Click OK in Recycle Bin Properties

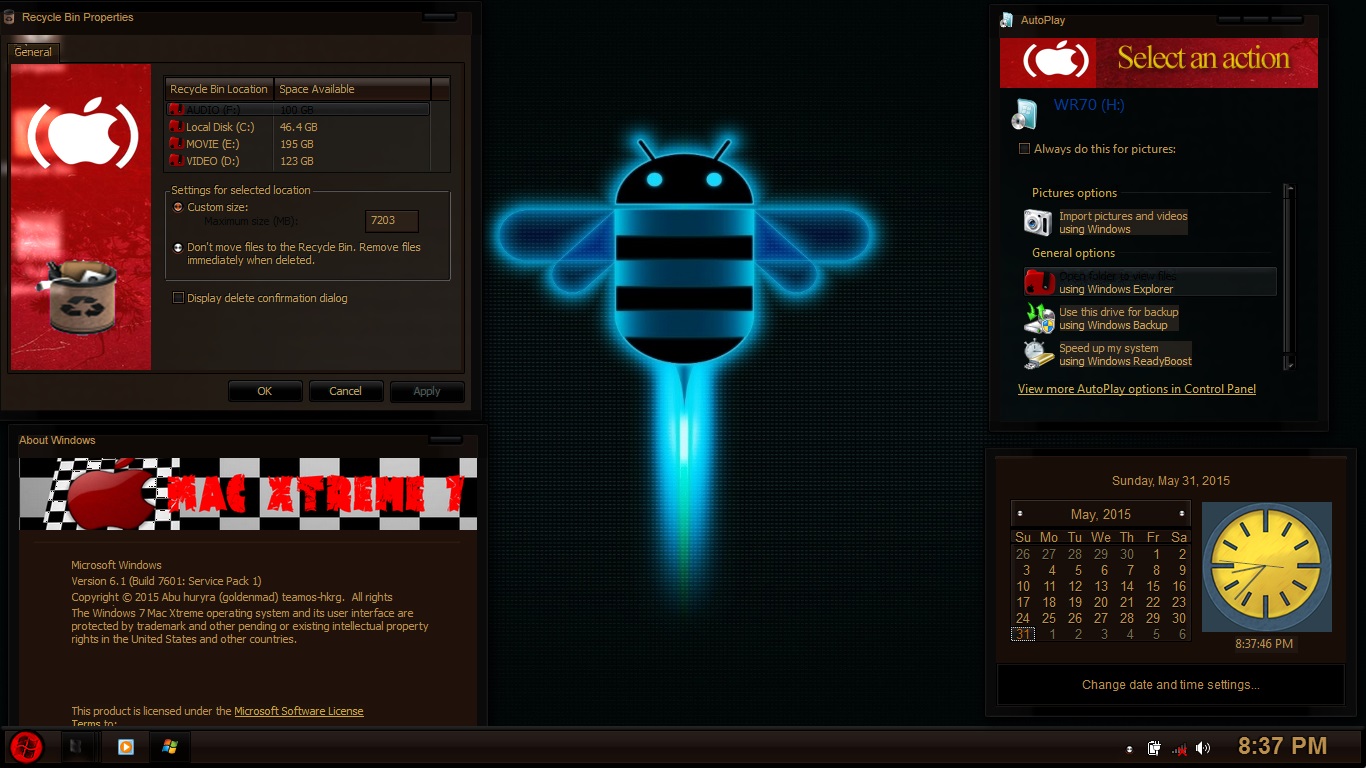pos(265,391)
